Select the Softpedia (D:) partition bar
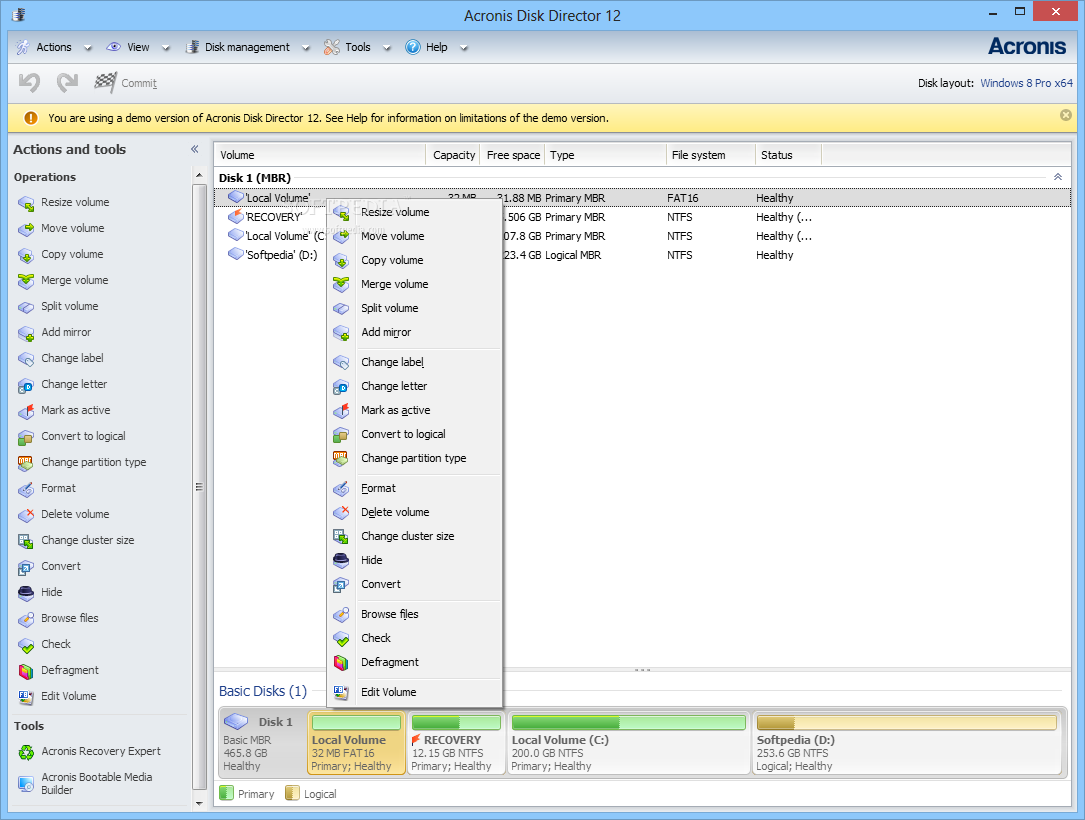1085x820 pixels. coord(906,743)
